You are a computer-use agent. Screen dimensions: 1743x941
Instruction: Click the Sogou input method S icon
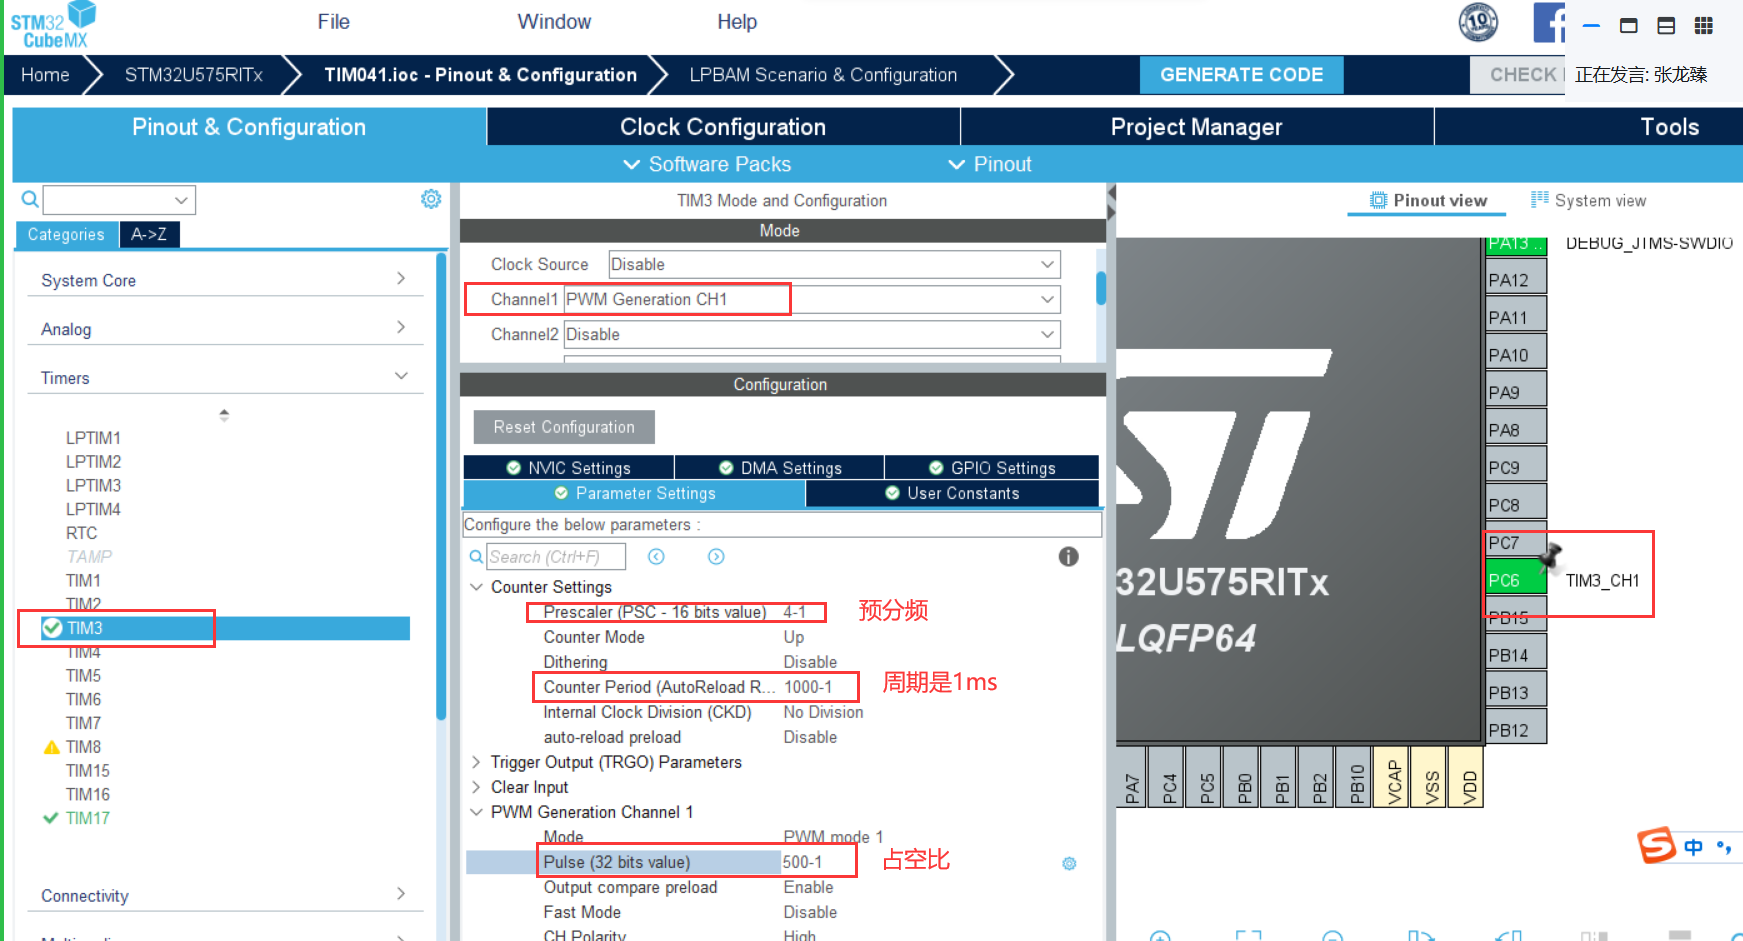pyautogui.click(x=1656, y=845)
